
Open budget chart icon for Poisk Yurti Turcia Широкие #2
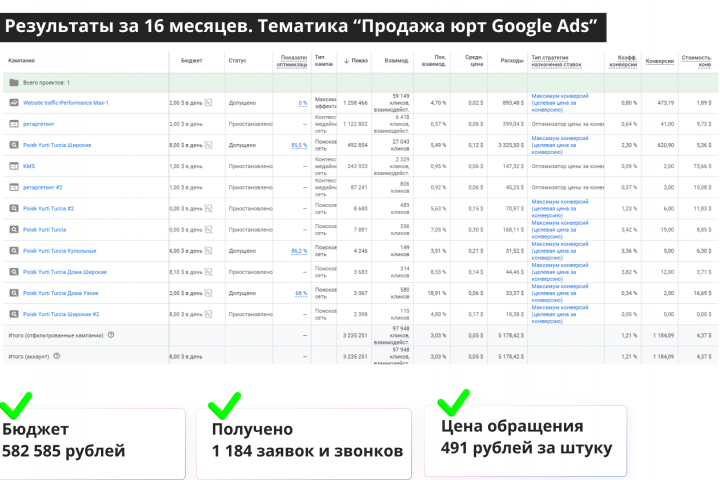point(208,314)
